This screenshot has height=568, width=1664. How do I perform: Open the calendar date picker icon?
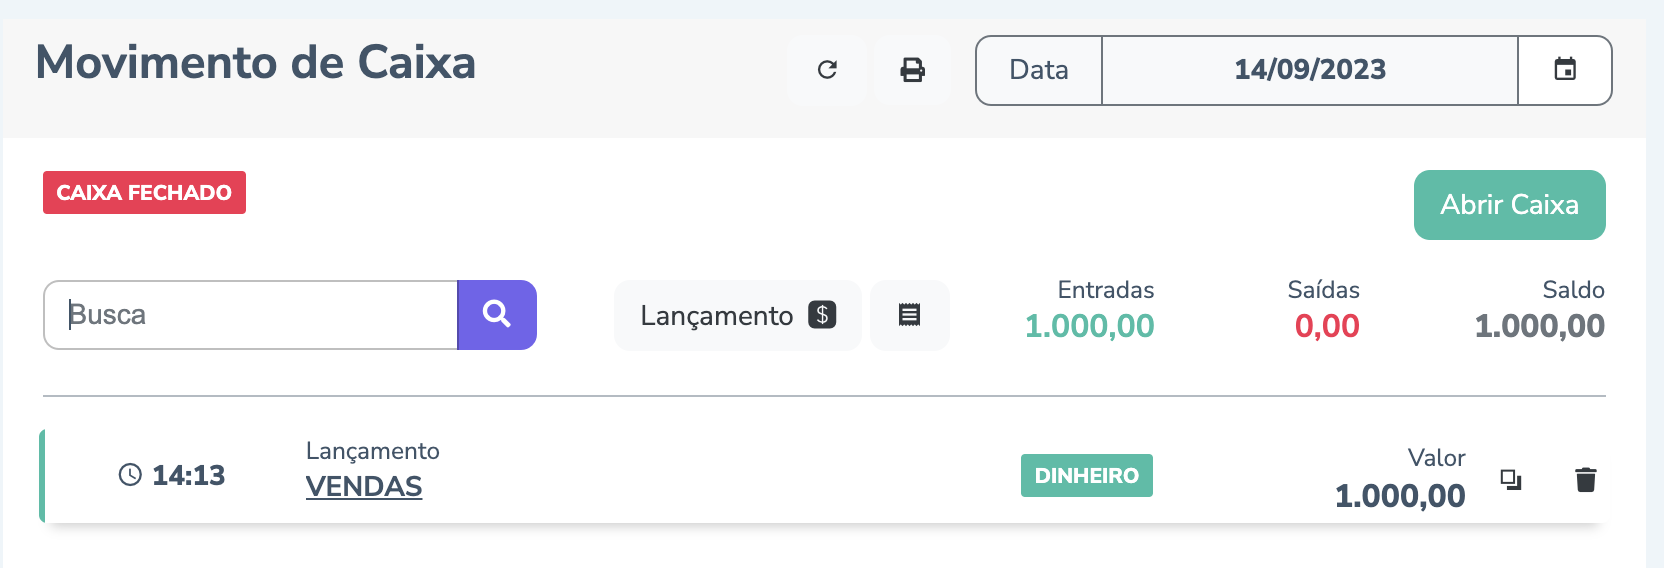click(x=1565, y=70)
